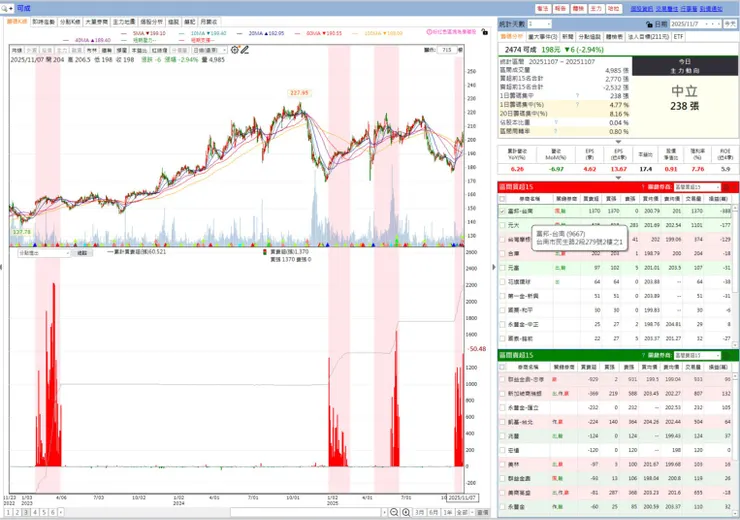Image resolution: width=740 pixels, height=520 pixels.
Task: Click first blue link in top bar
Action: click(x=641, y=8)
